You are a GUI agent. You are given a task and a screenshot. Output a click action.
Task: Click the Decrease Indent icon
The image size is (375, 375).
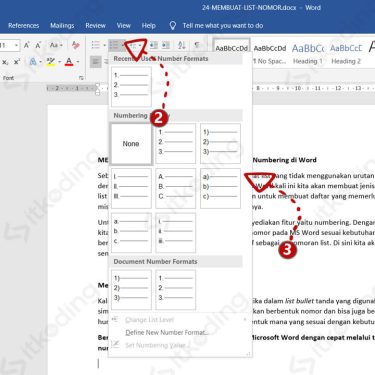pos(154,45)
